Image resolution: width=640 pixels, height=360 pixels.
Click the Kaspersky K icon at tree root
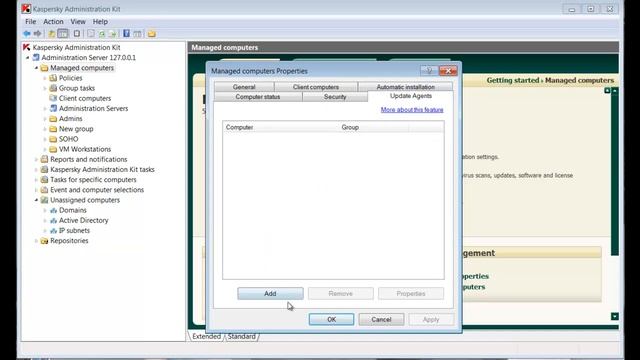27,47
